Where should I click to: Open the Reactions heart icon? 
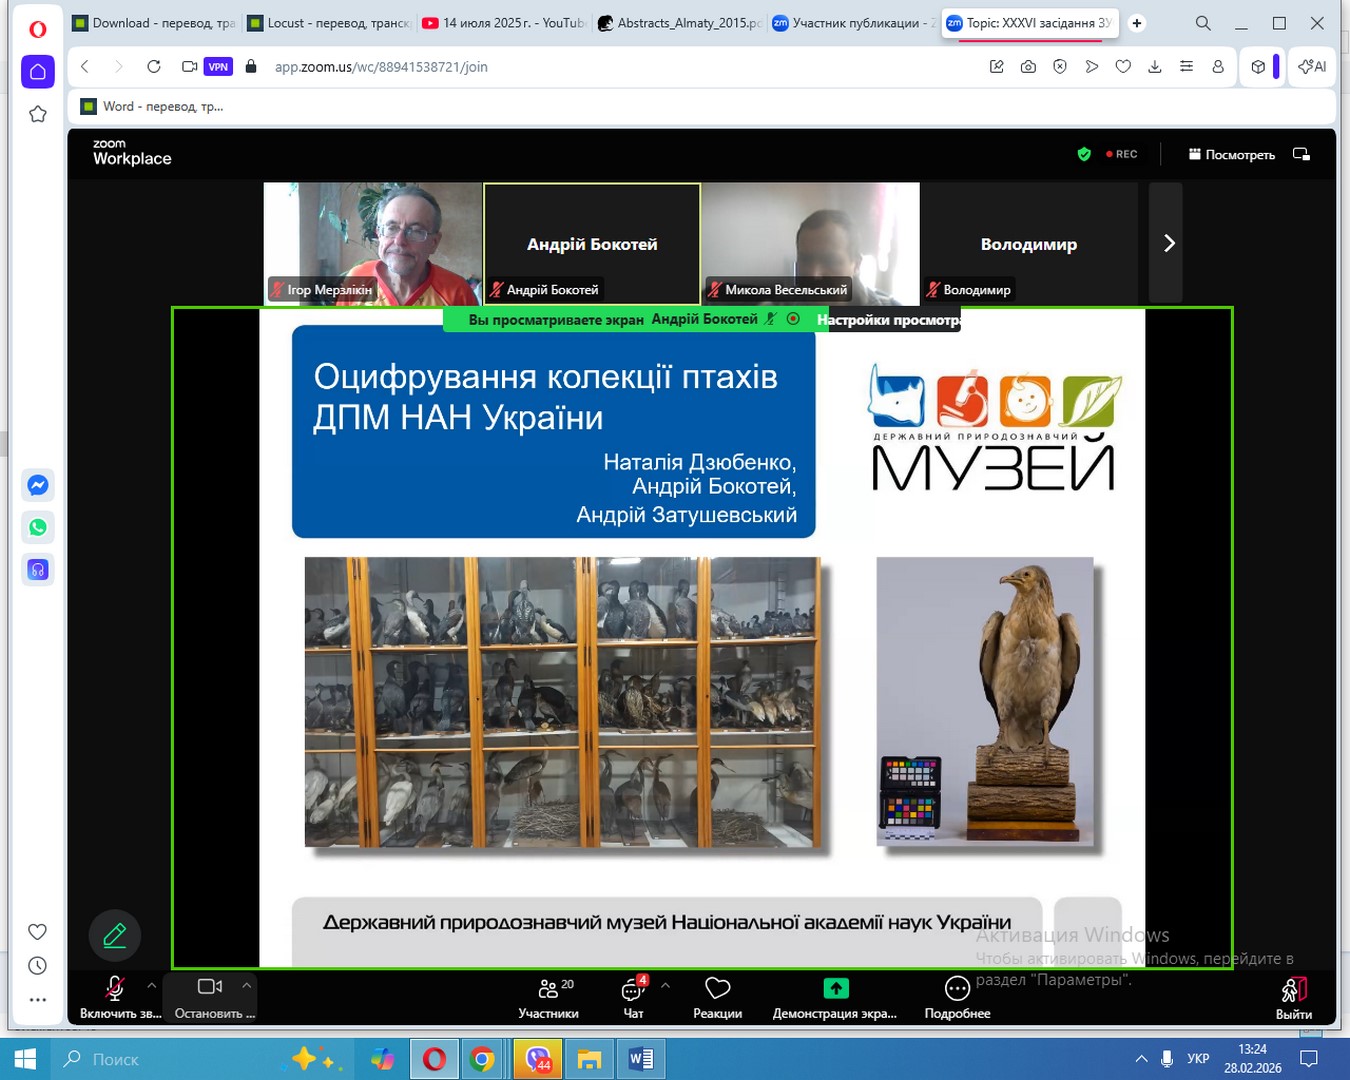click(x=717, y=989)
